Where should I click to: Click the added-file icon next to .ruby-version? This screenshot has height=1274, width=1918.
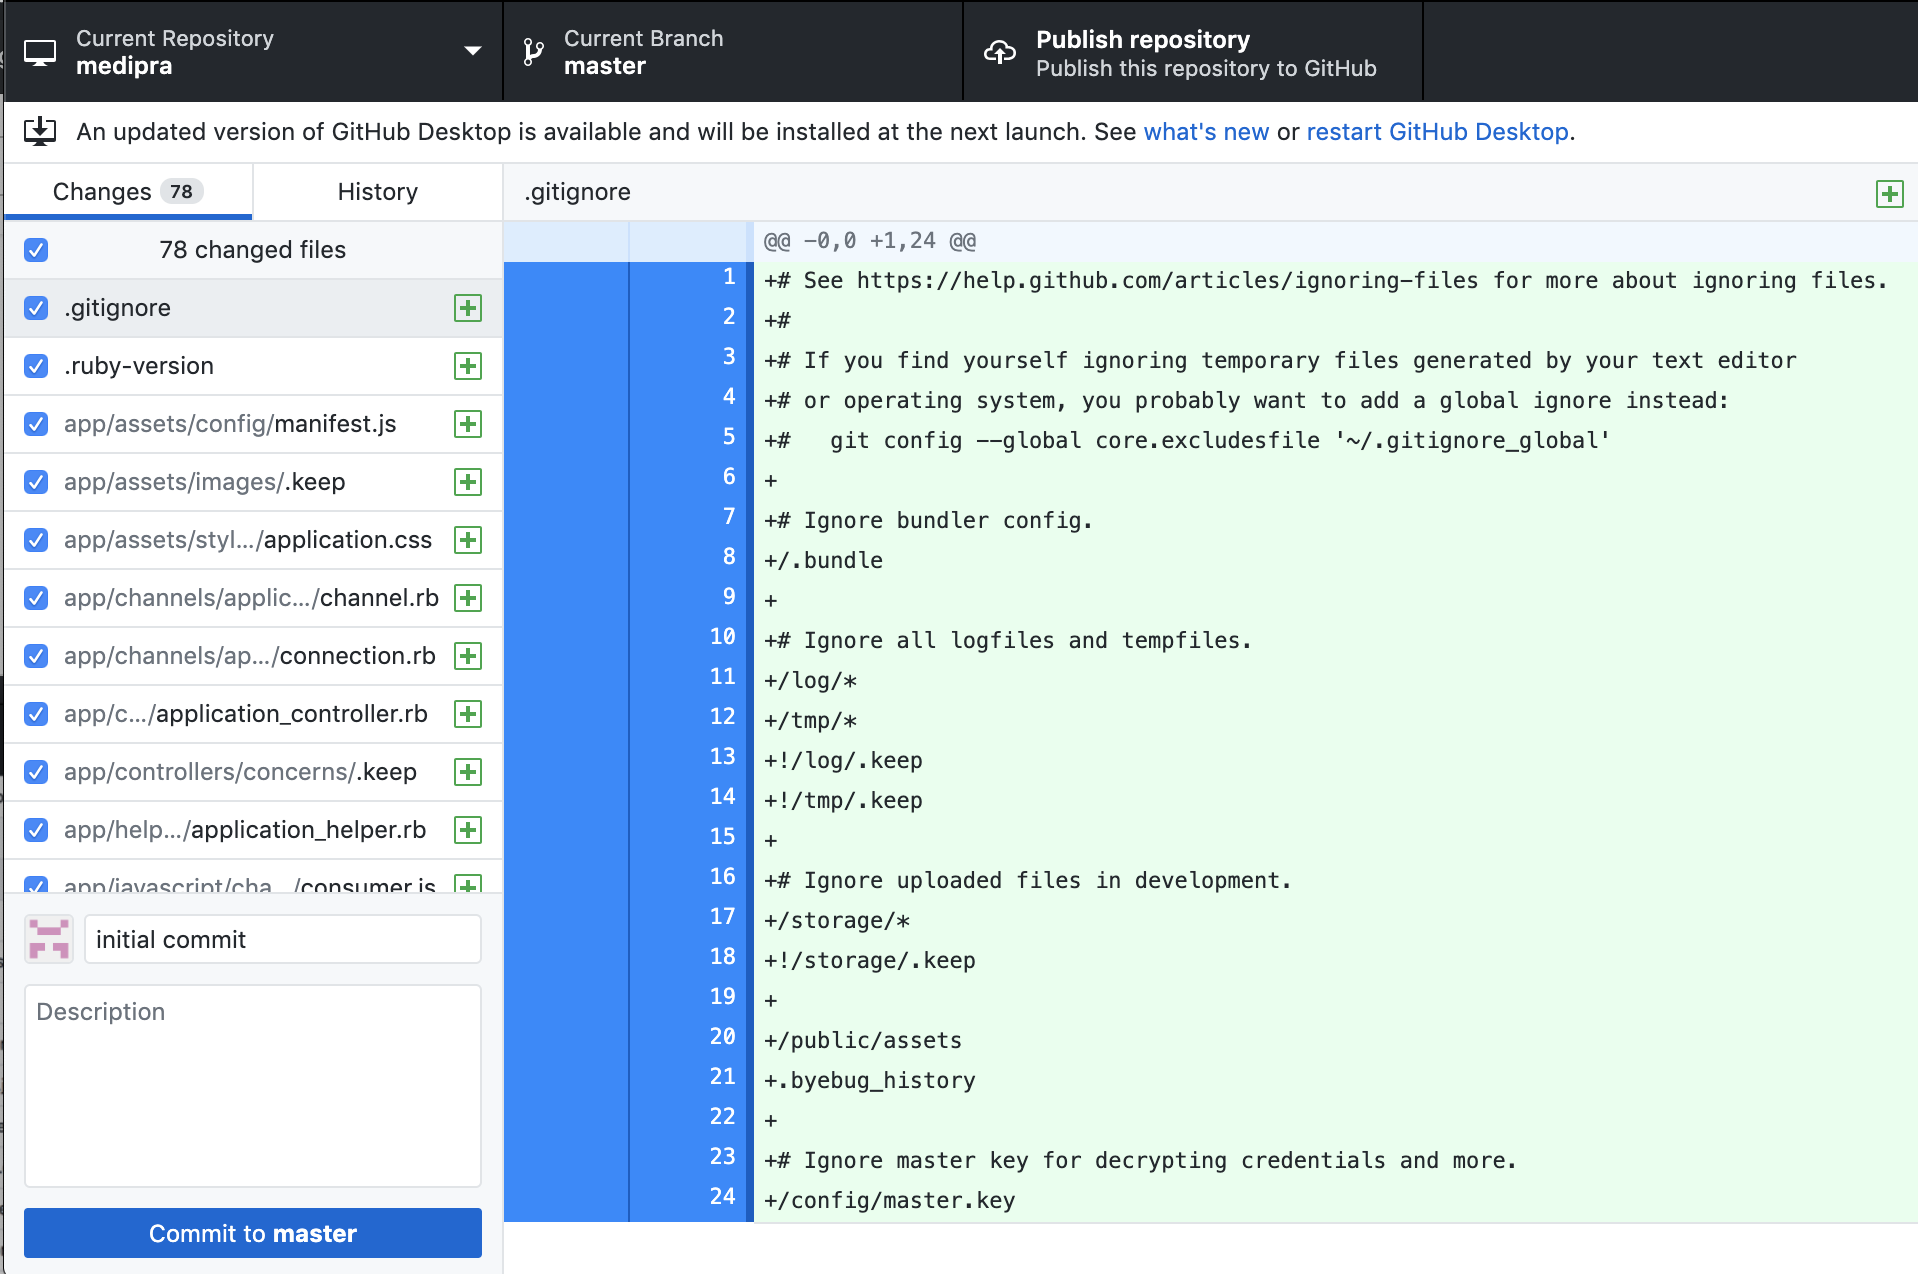pos(467,366)
